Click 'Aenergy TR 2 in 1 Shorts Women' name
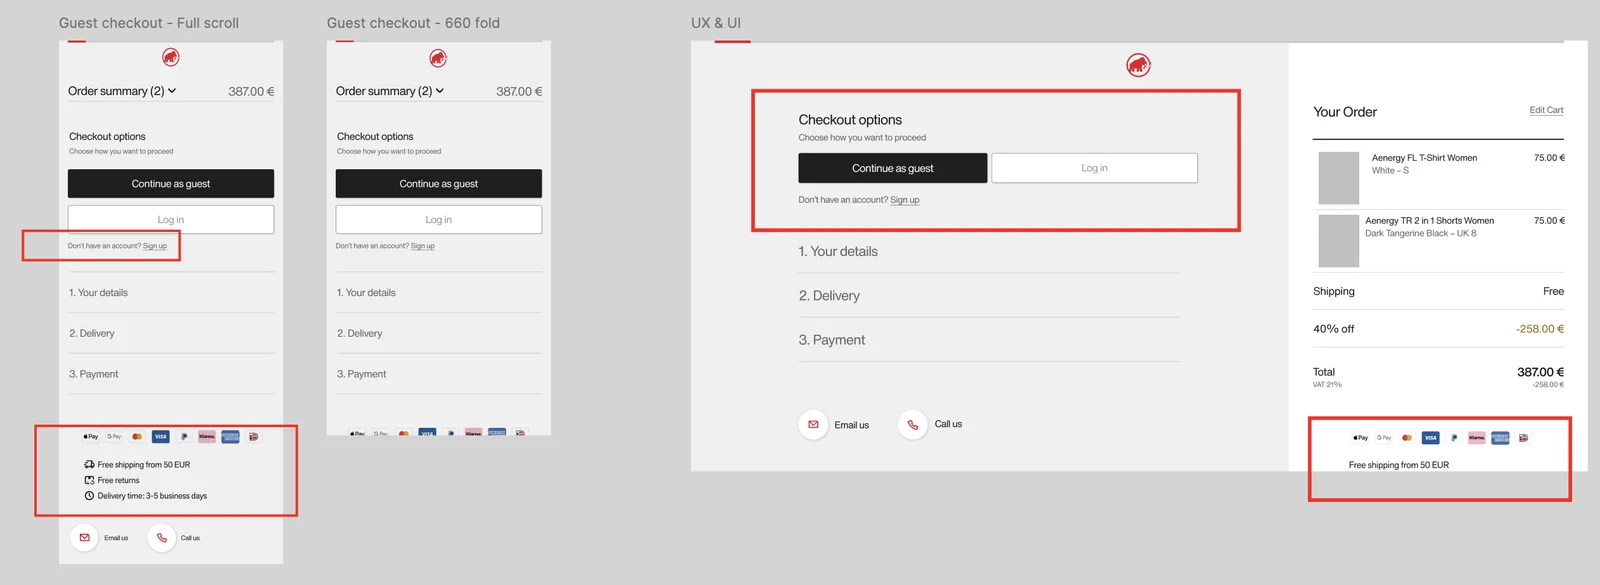This screenshot has height=585, width=1600. 1430,221
